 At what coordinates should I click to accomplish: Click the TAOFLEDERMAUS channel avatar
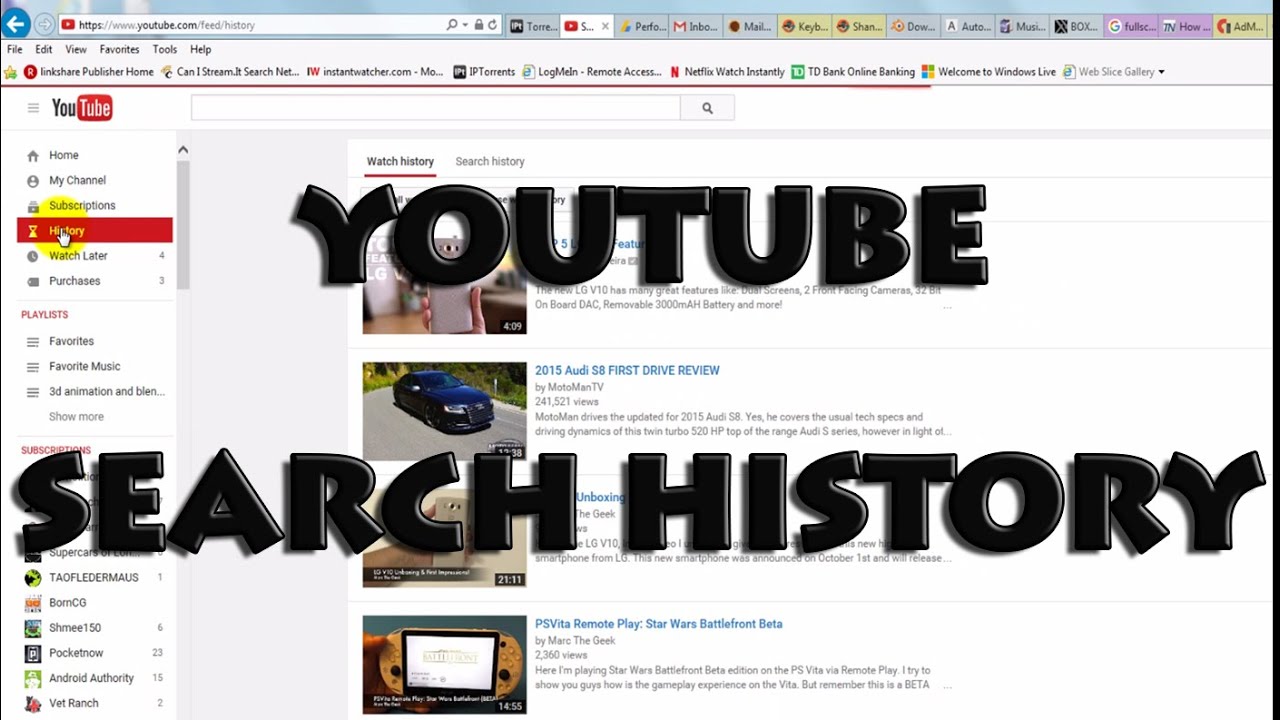tap(33, 578)
